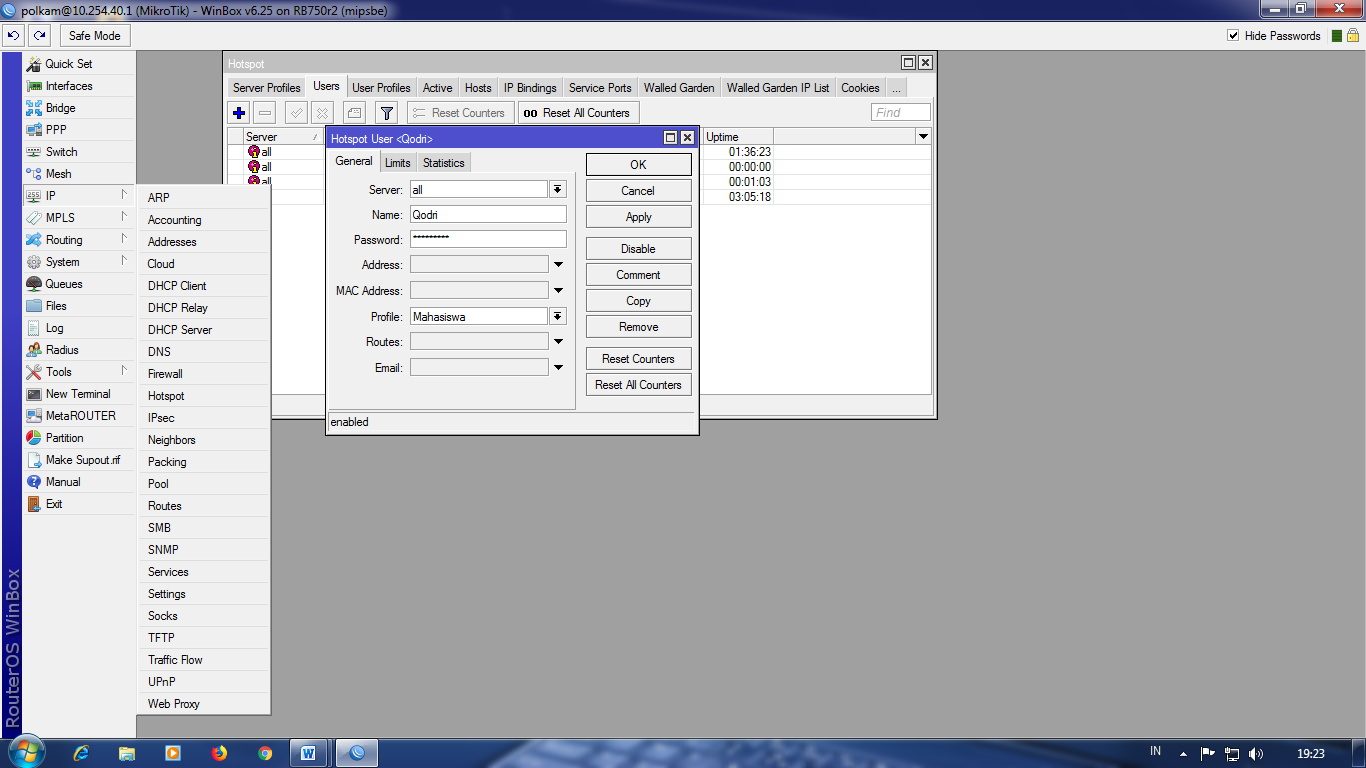Click the X Disable button in Hotspot toolbar
1366x768 pixels.
[323, 113]
